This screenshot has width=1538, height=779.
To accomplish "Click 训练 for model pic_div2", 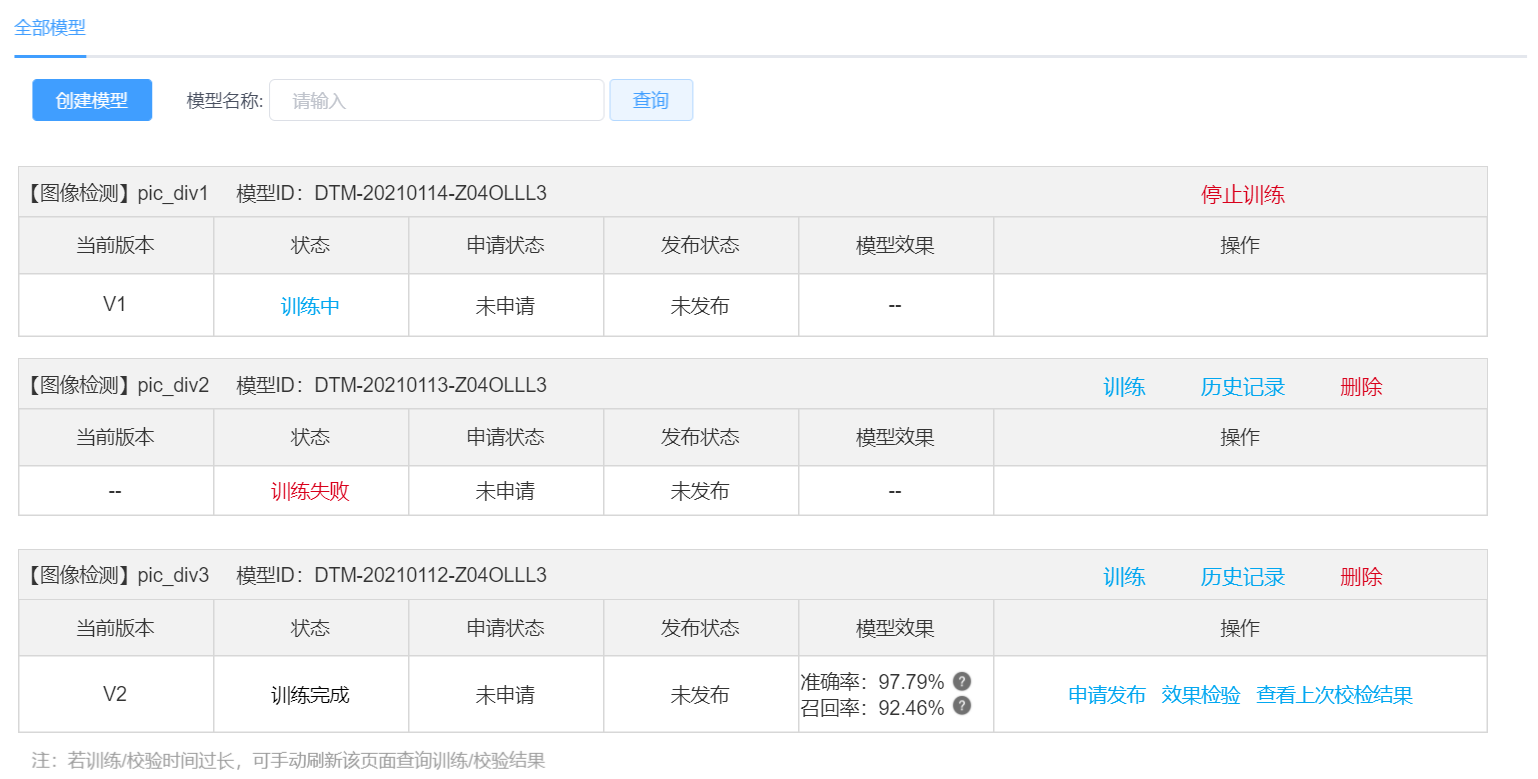I will point(1124,387).
